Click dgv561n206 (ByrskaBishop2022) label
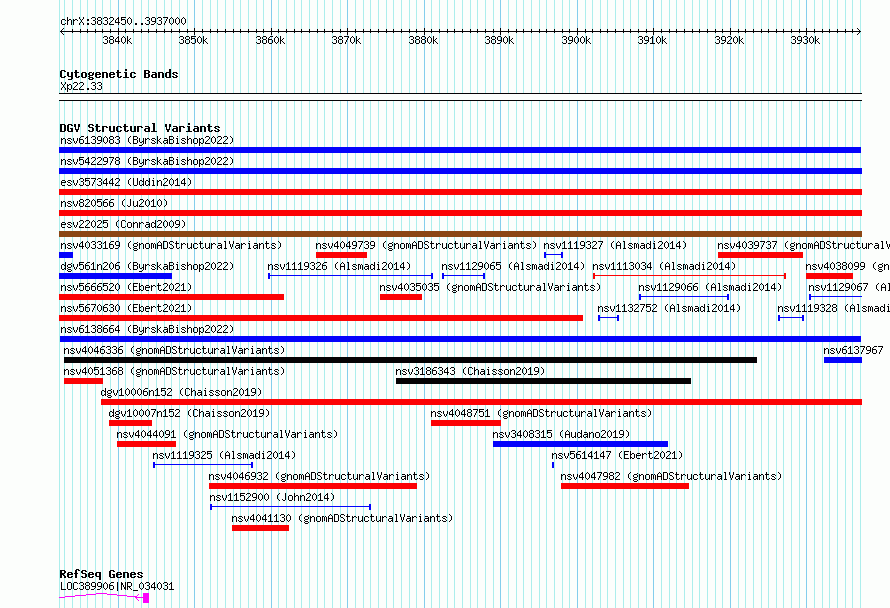890x608 pixels. 147,266
